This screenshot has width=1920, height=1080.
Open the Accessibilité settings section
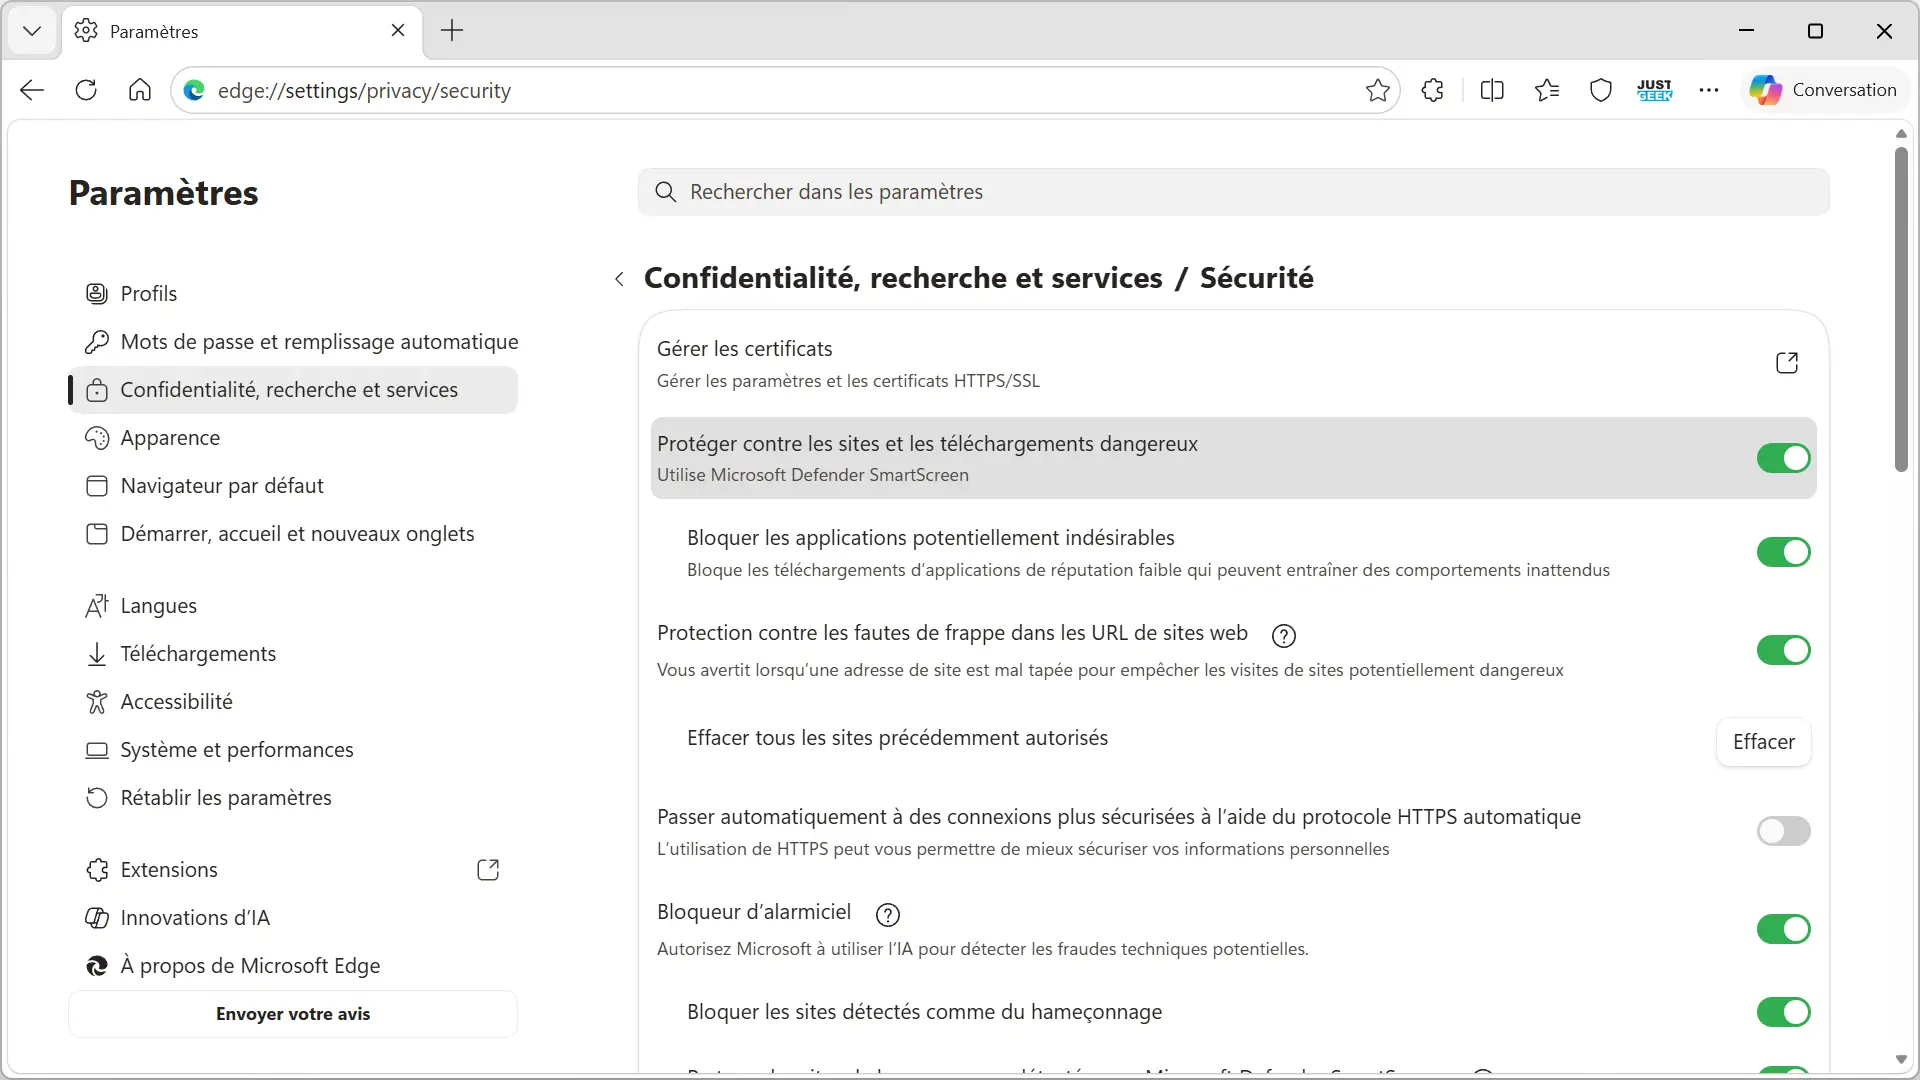[293, 702]
